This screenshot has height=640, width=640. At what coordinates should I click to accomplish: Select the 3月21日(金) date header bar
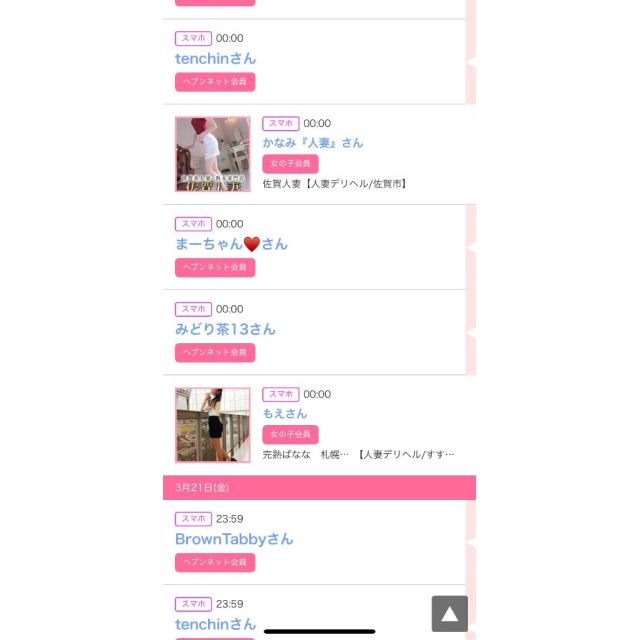tap(319, 487)
